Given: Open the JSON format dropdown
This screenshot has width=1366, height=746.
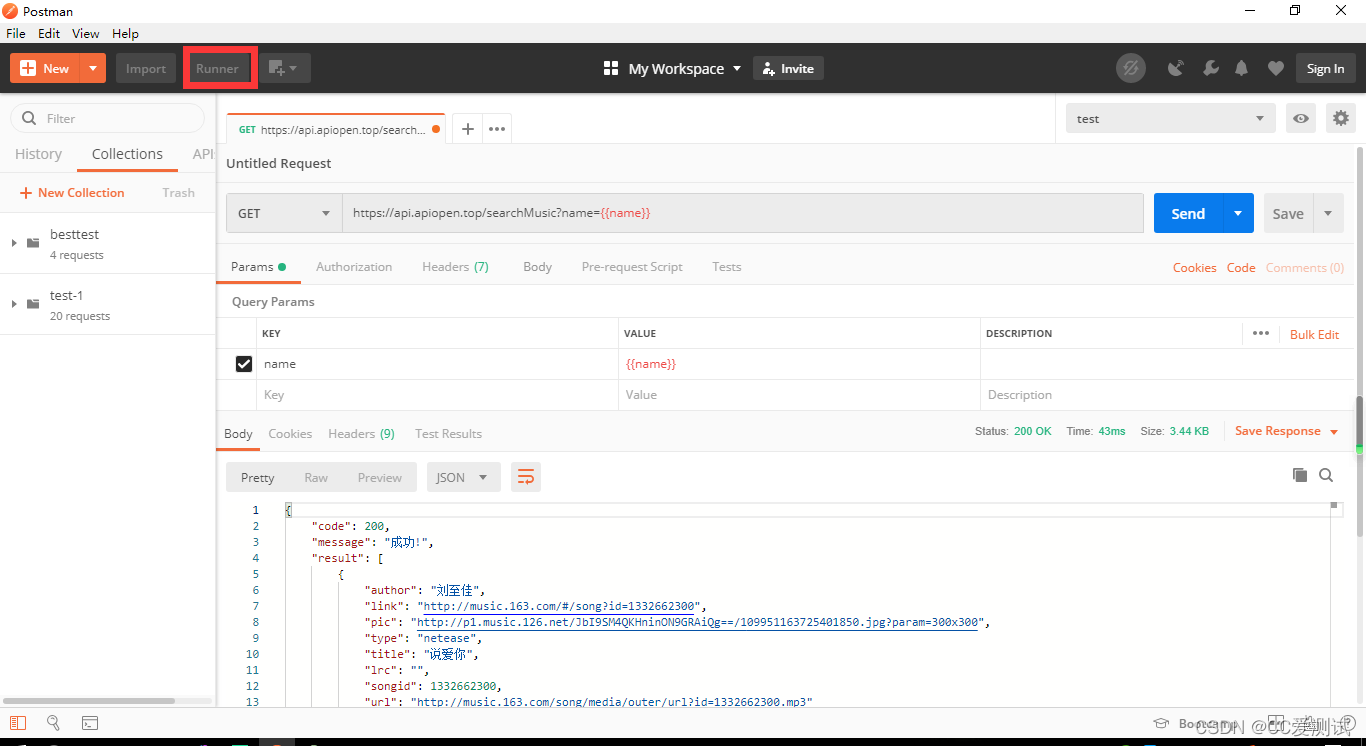Looking at the screenshot, I should 463,477.
